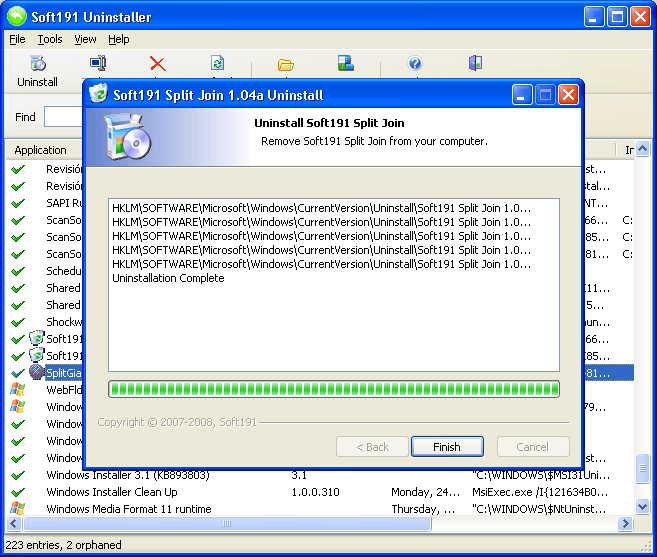Open the Help menu
This screenshot has width=657, height=557.
119,39
